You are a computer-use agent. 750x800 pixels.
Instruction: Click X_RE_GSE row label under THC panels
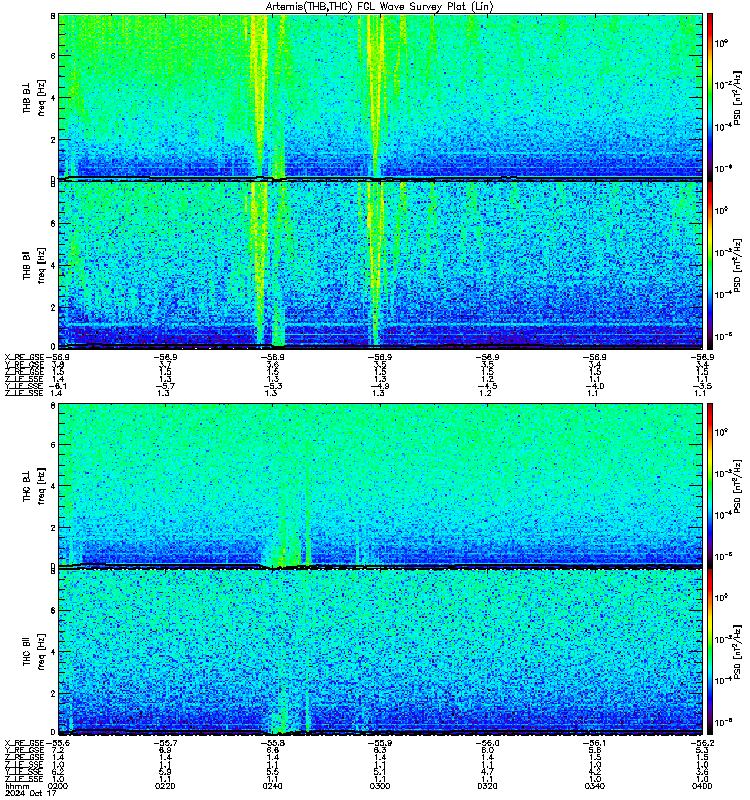pos(24,743)
